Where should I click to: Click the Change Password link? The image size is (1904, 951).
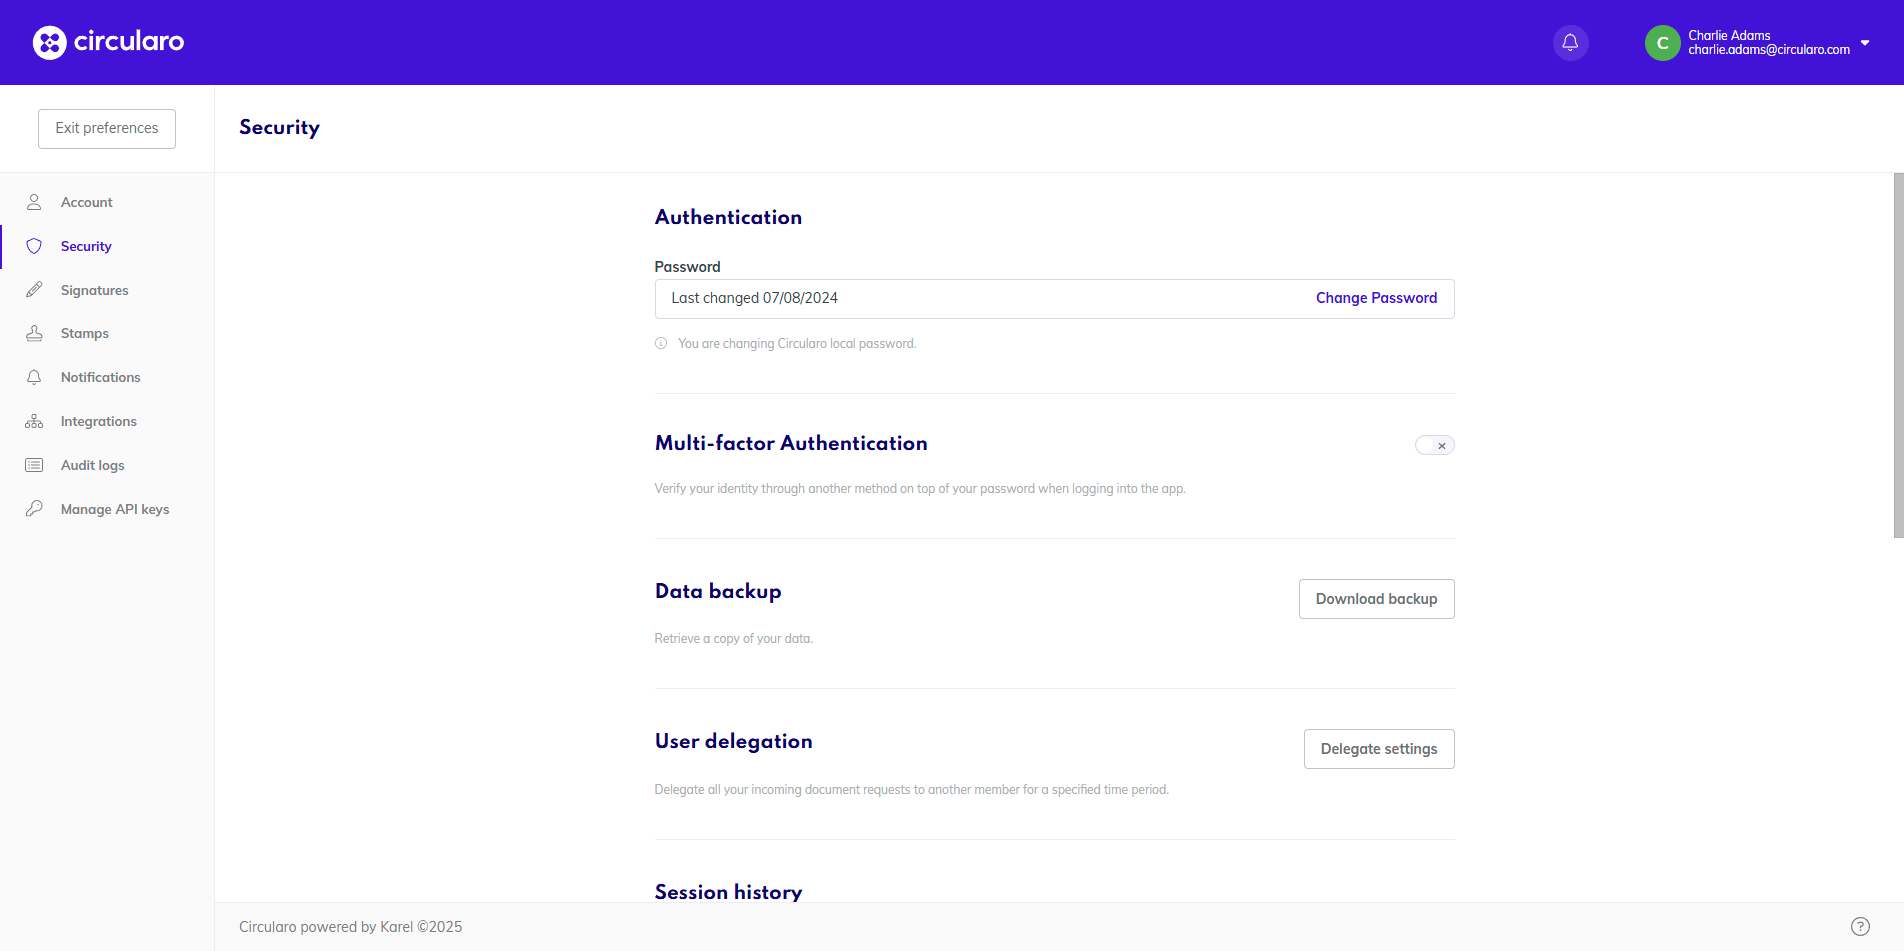click(x=1376, y=298)
